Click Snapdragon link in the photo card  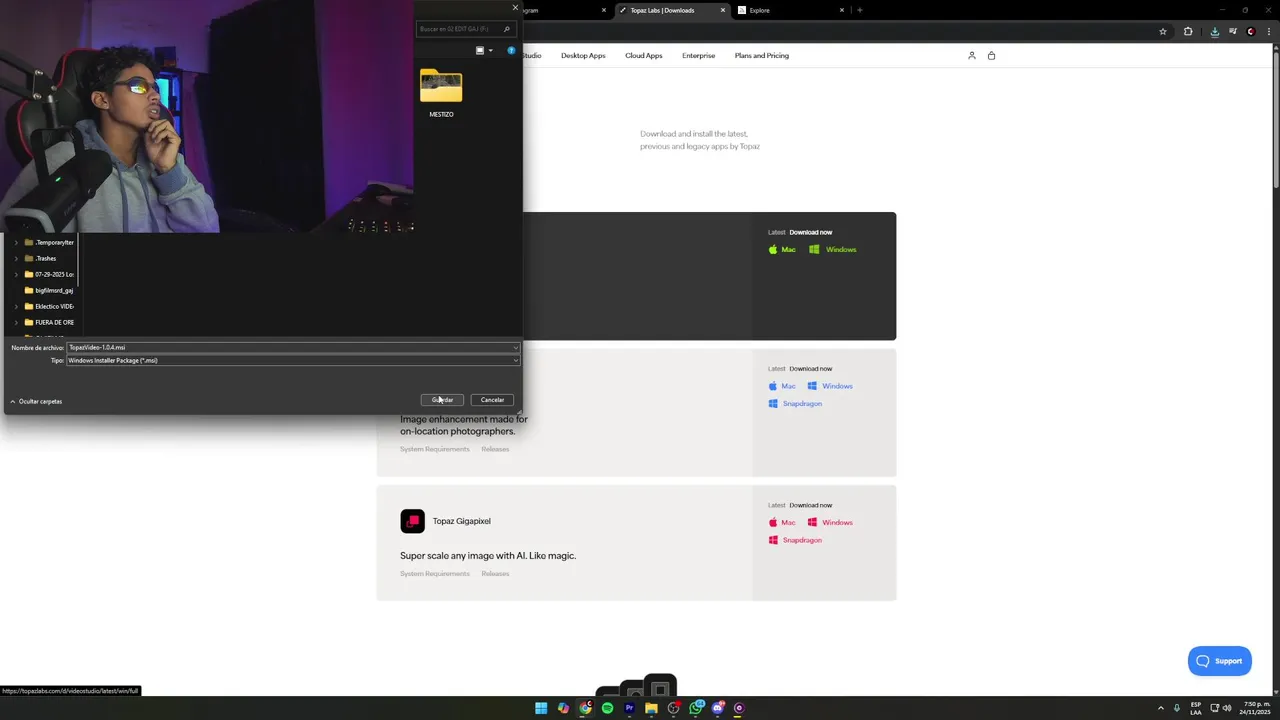[x=795, y=403]
